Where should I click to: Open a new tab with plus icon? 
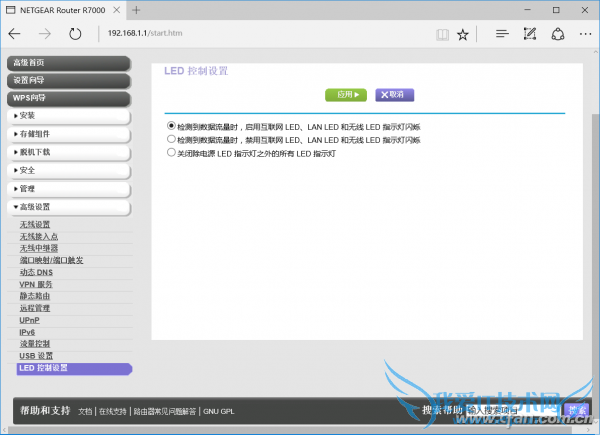tap(136, 10)
